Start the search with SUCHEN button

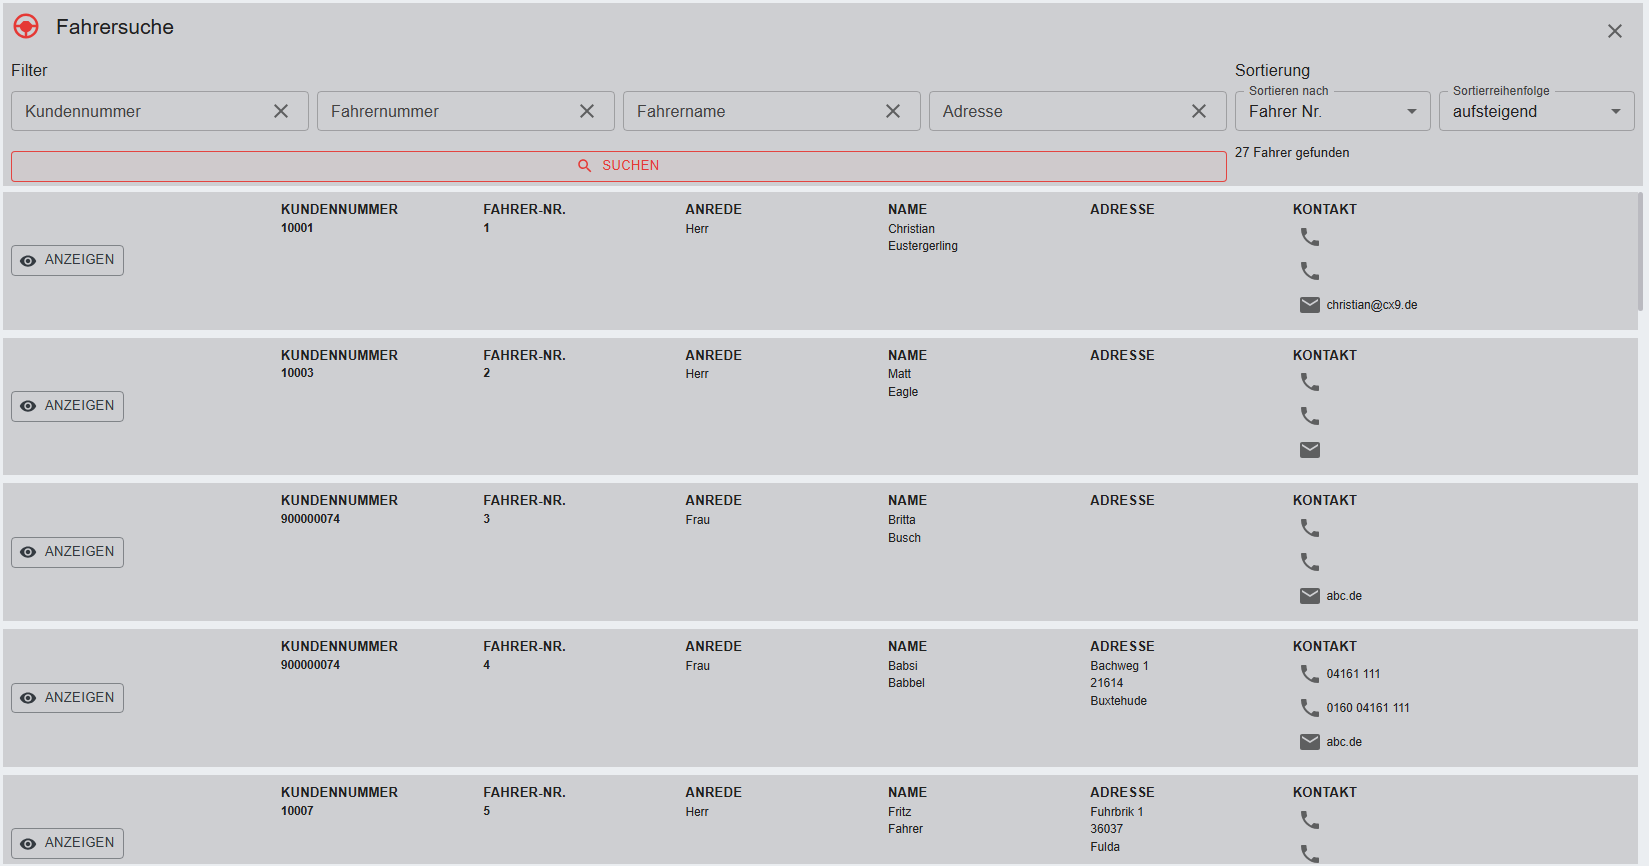[x=618, y=166]
